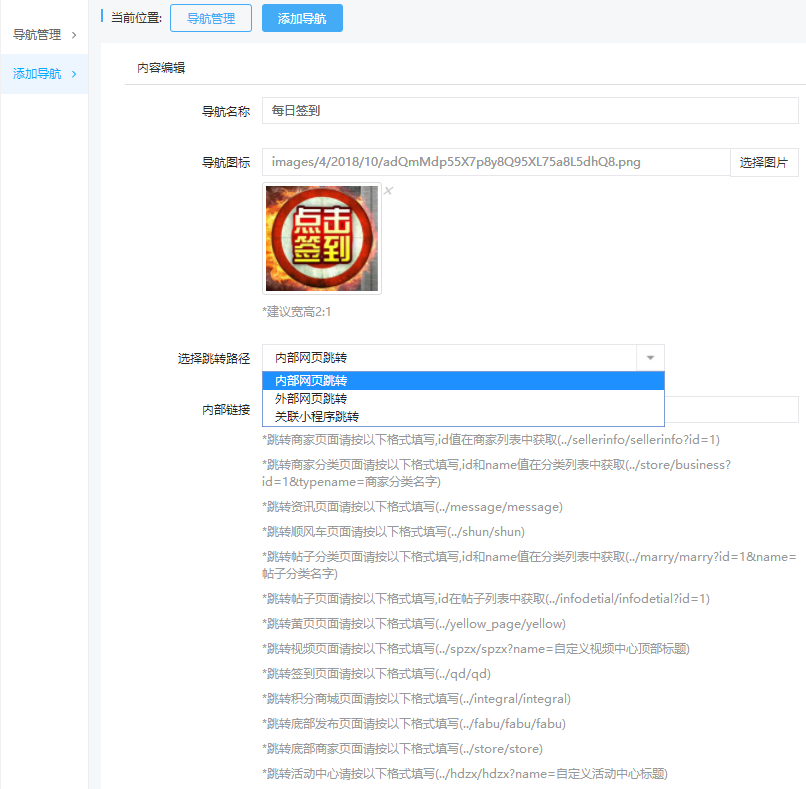The width and height of the screenshot is (806, 789).
Task: Click the spxz/spxz?name hint line
Action: coord(476,649)
